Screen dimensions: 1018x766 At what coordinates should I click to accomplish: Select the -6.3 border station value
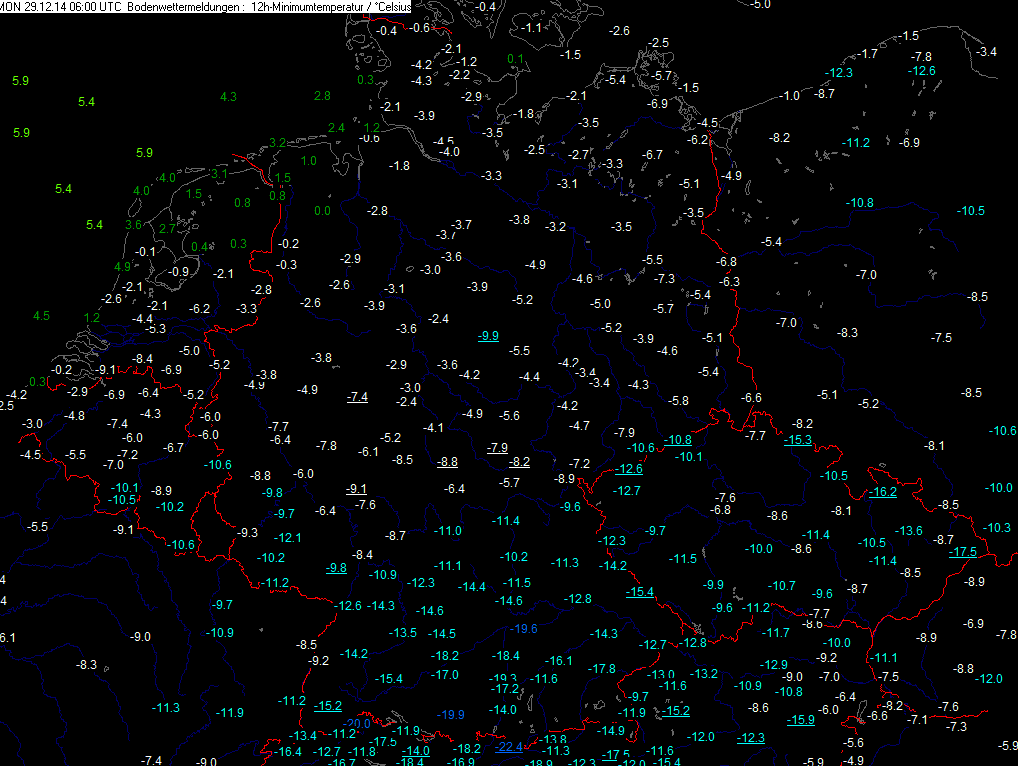click(730, 282)
